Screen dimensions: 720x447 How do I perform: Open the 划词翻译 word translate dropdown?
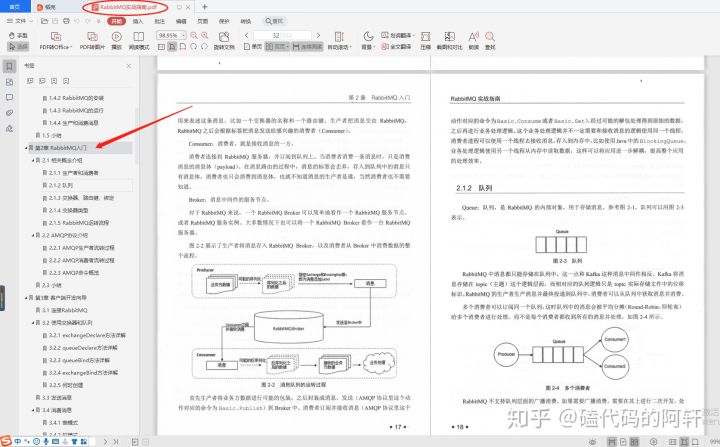point(398,35)
